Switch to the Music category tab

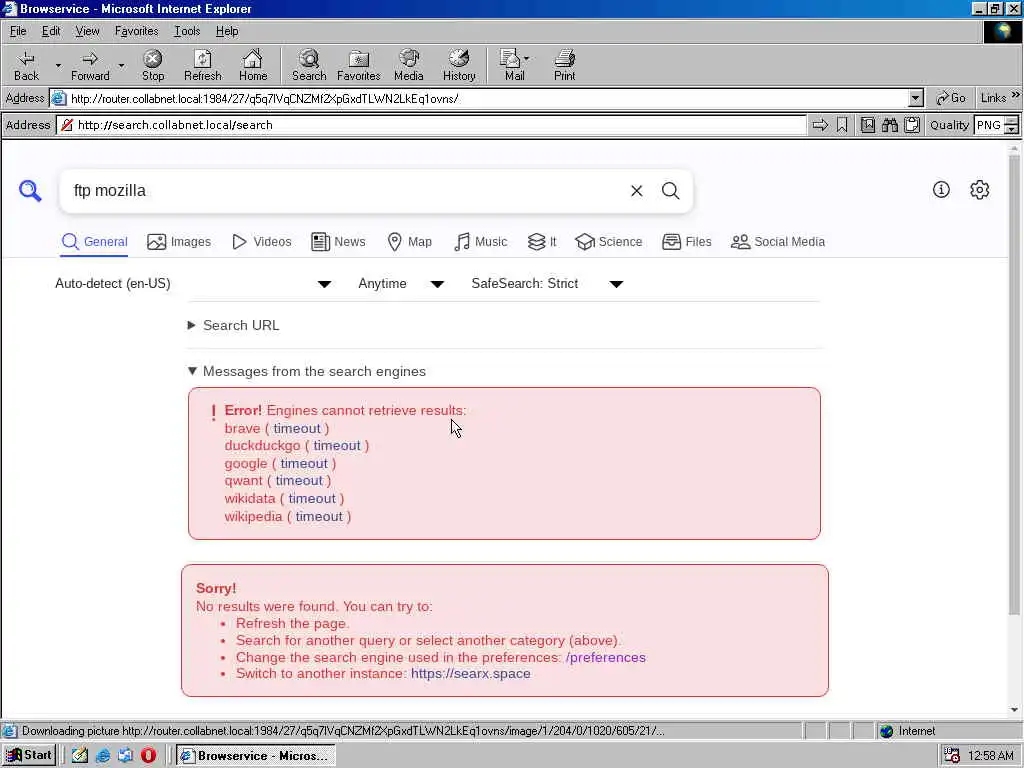click(480, 242)
